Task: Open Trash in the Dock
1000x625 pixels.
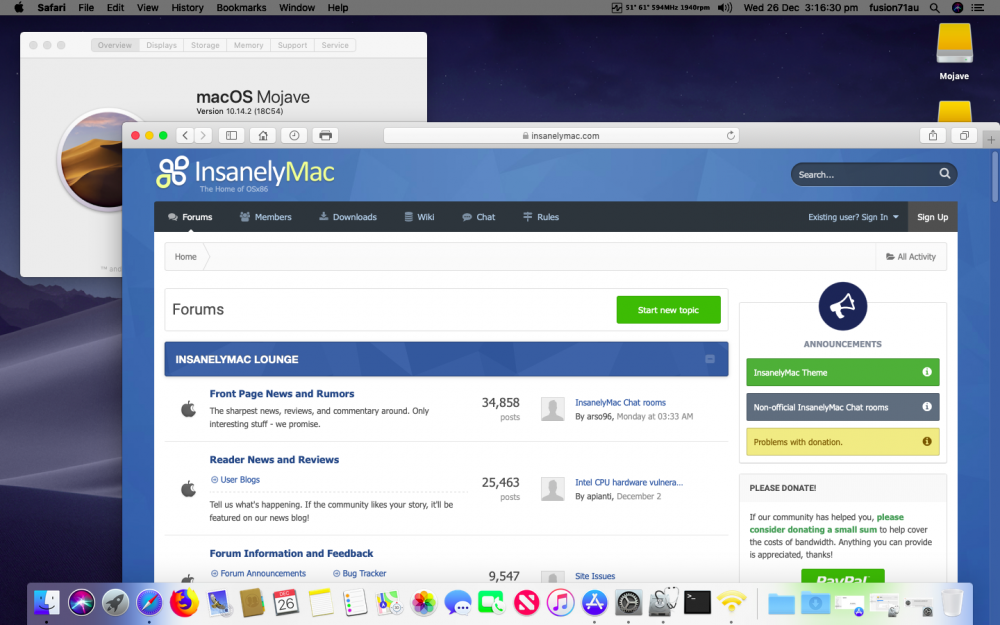Action: click(x=952, y=602)
